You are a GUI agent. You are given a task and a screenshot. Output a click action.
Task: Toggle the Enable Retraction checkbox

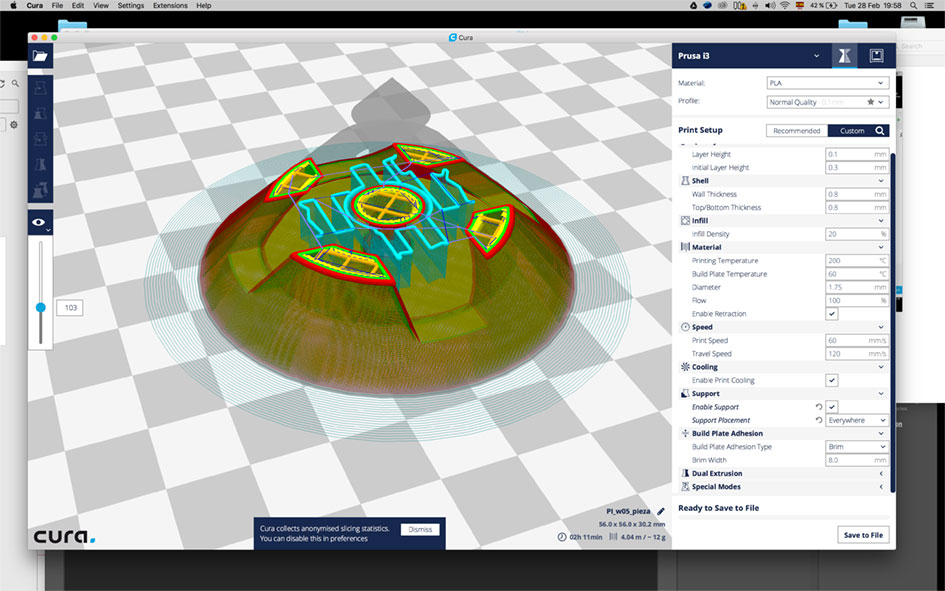pos(832,314)
